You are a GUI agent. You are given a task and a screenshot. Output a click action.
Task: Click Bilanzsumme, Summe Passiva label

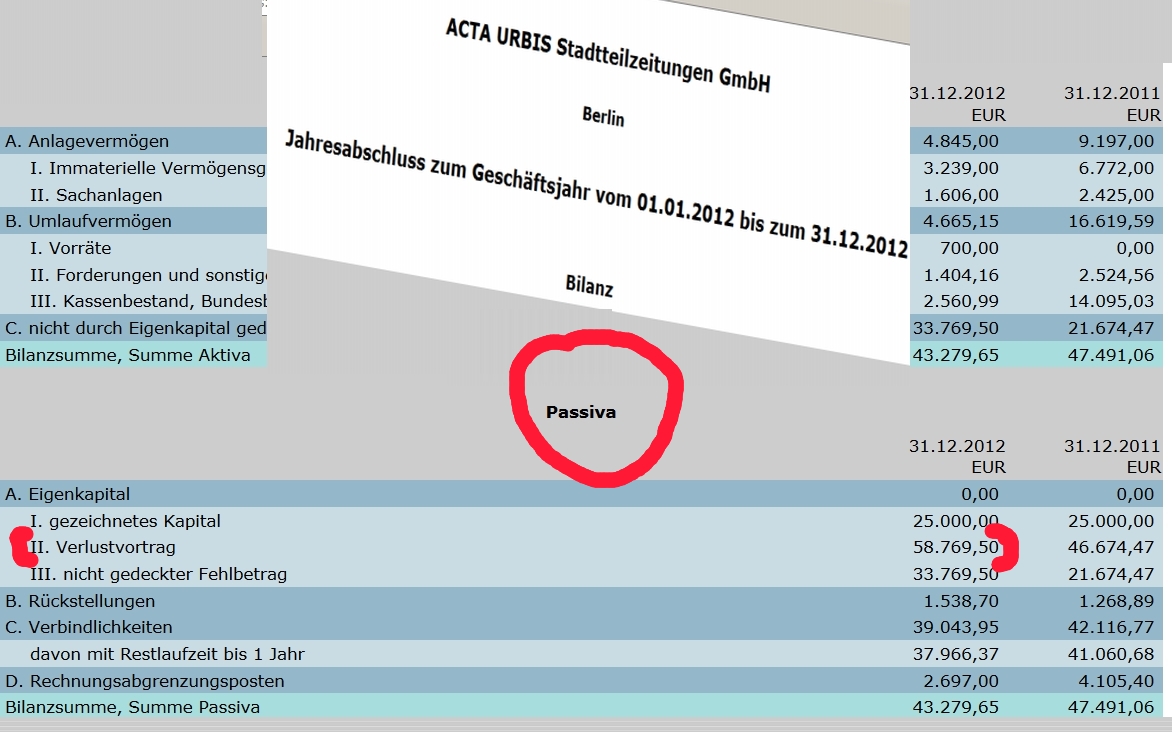pyautogui.click(x=133, y=707)
